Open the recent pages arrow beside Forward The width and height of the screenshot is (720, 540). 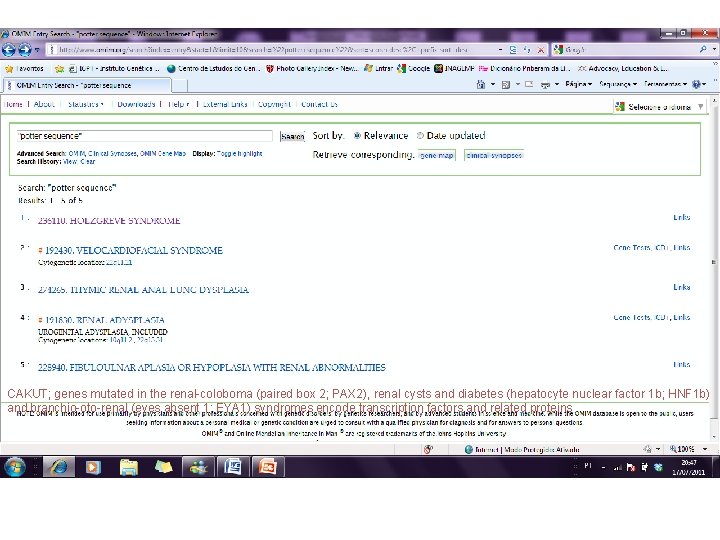point(37,50)
